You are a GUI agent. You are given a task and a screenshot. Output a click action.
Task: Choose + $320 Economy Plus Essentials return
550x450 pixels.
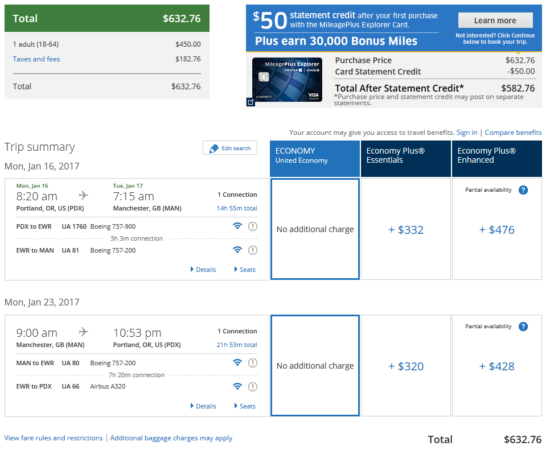click(x=406, y=366)
